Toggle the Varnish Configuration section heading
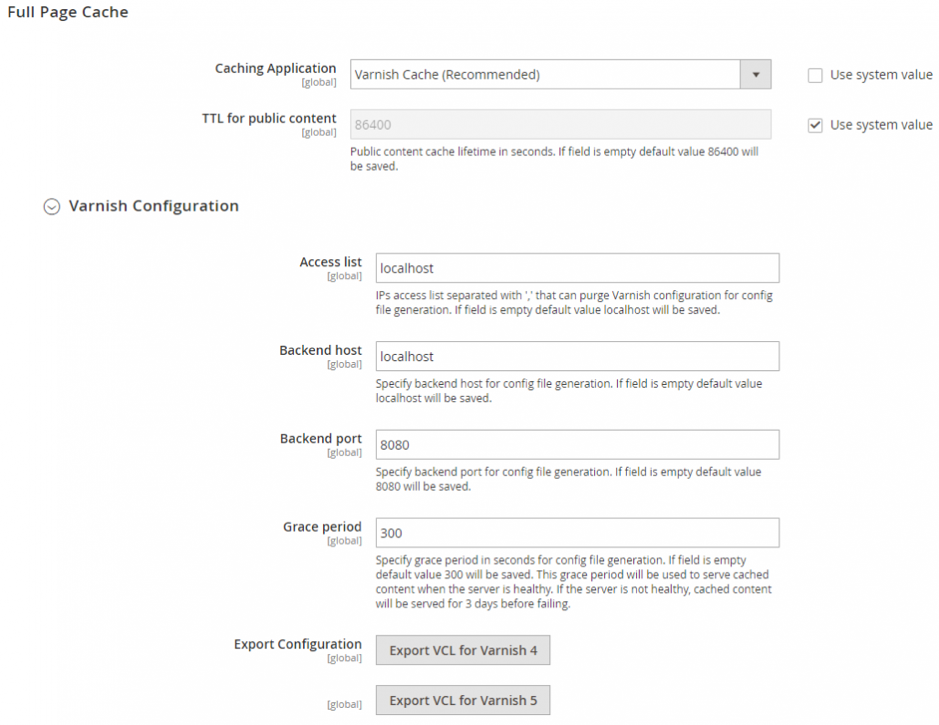Image resolution: width=939 pixels, height=725 pixels. [x=153, y=206]
